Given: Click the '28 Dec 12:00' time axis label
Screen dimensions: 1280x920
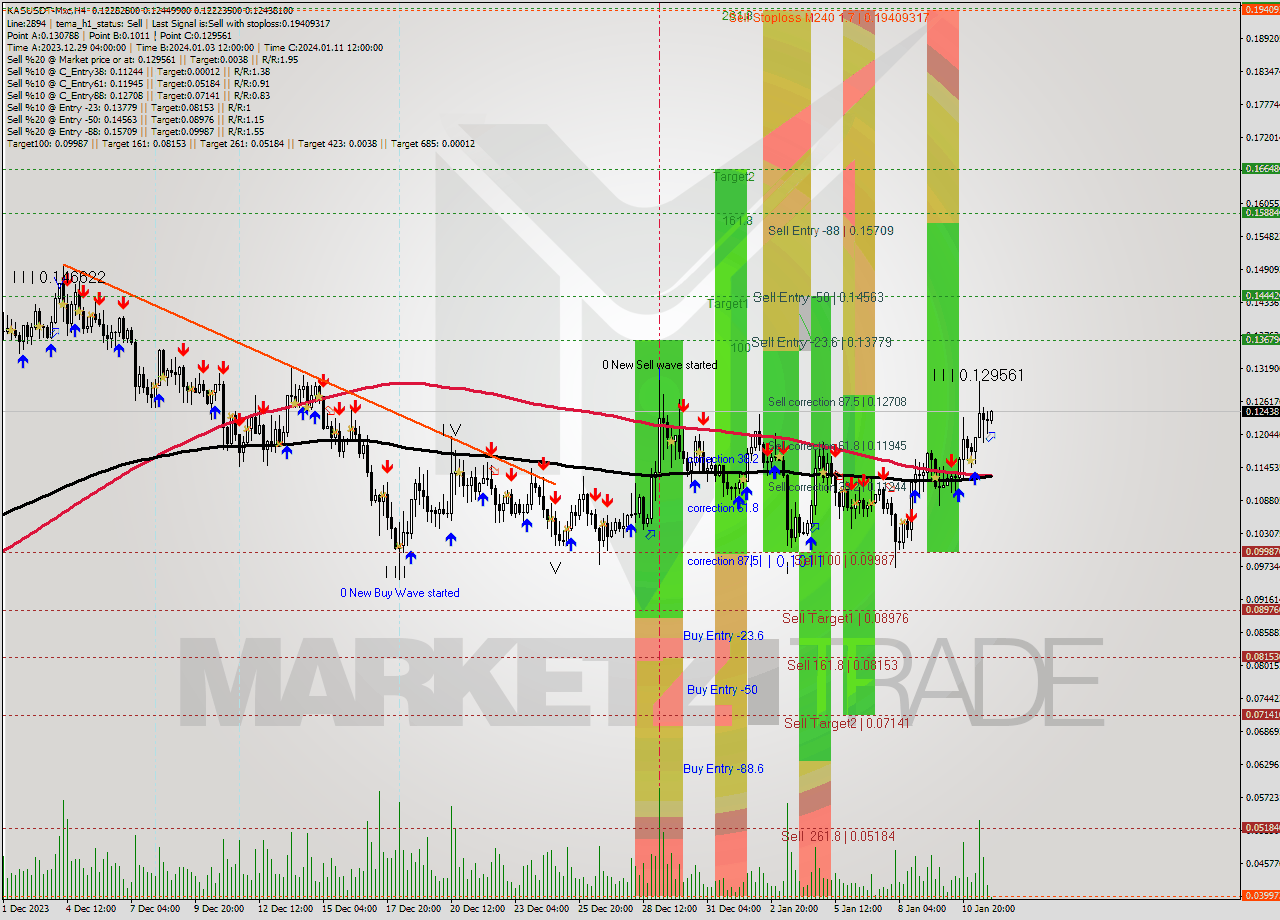Looking at the screenshot, I should (669, 909).
